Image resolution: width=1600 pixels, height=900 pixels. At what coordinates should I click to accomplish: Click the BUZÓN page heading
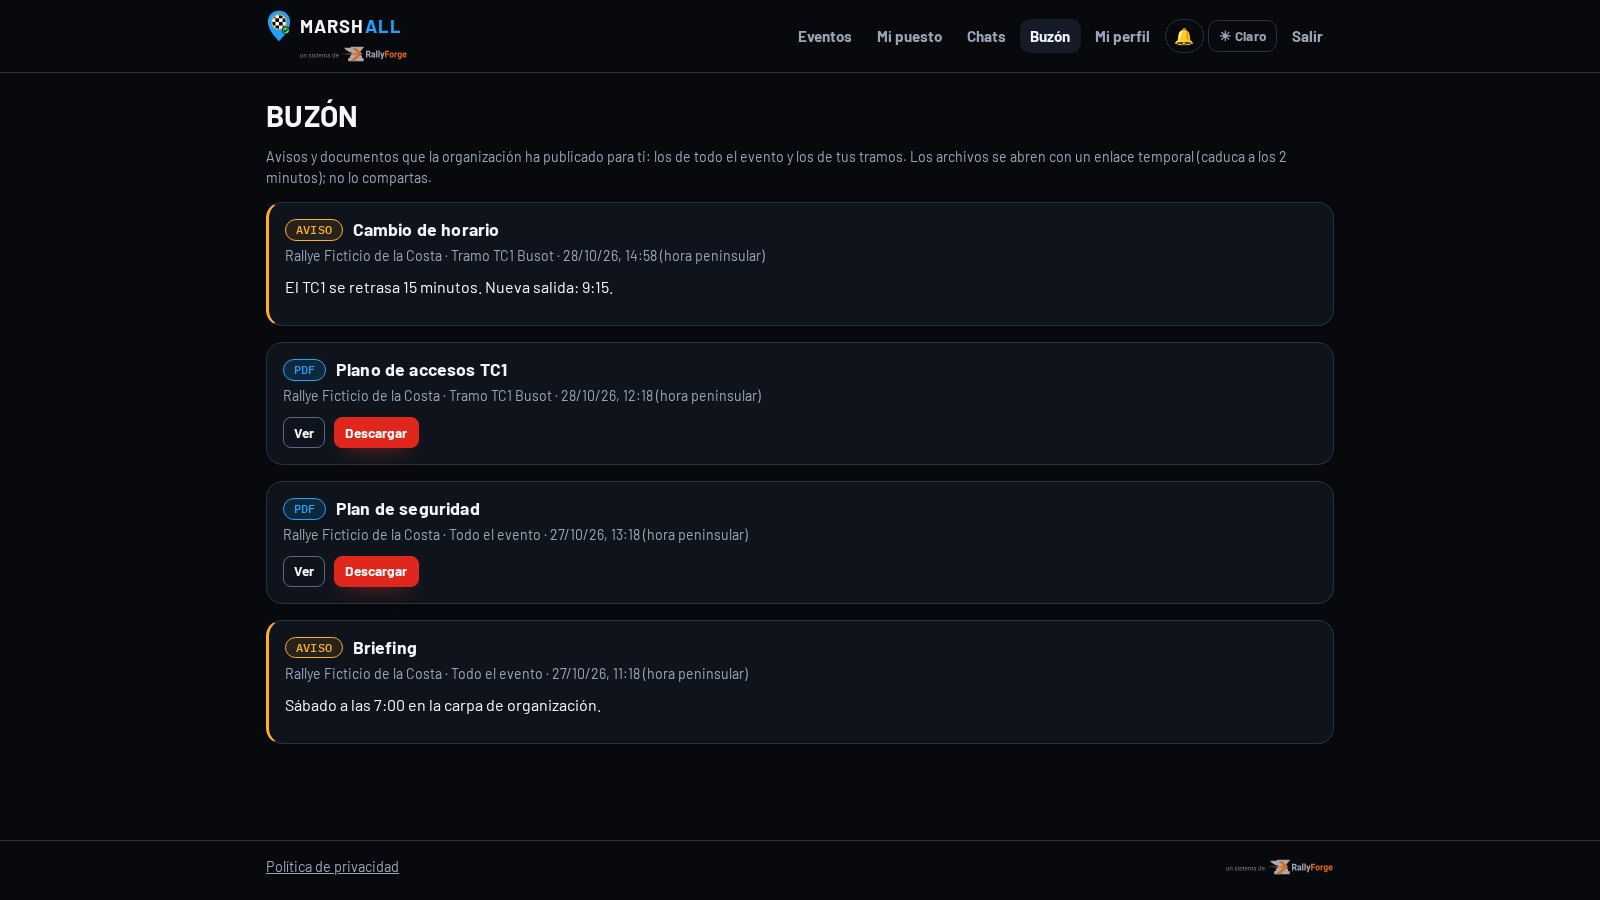click(x=312, y=116)
